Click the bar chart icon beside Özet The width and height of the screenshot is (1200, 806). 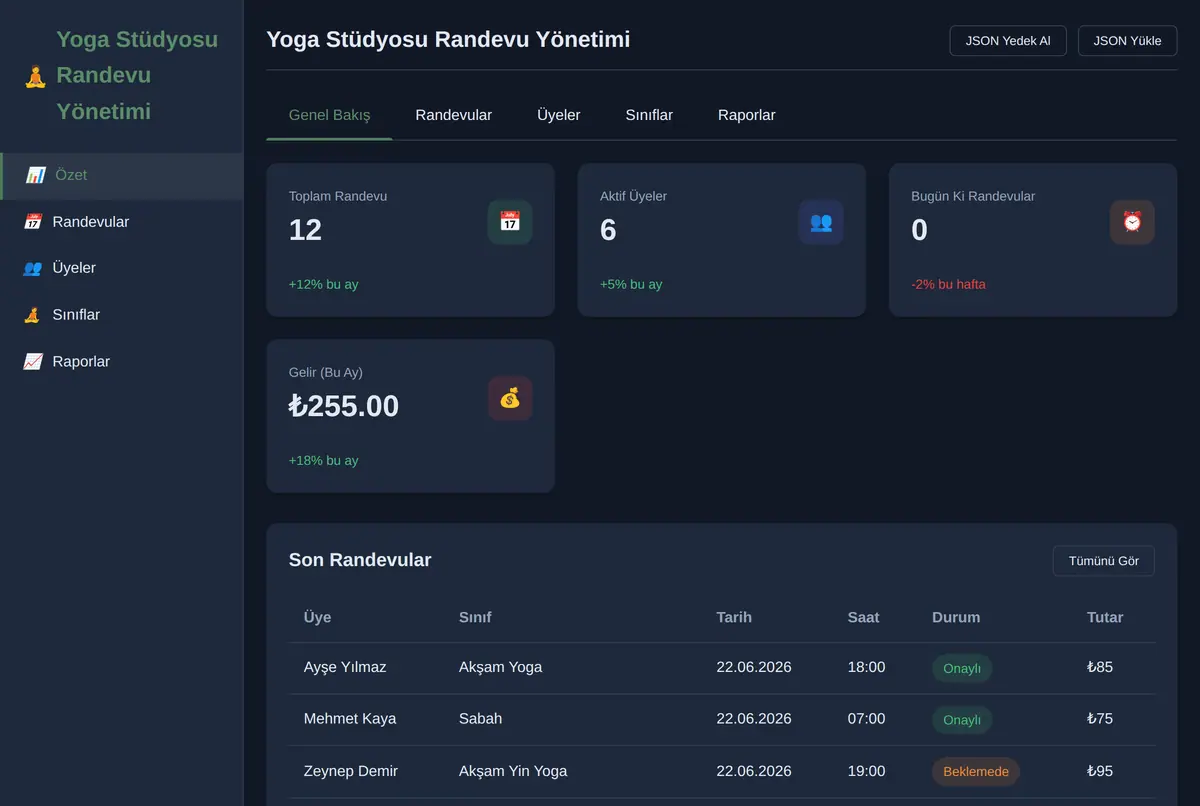click(x=35, y=175)
